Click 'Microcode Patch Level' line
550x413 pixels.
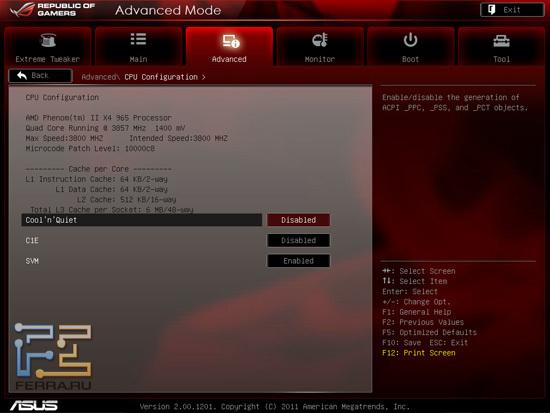pyautogui.click(x=90, y=148)
